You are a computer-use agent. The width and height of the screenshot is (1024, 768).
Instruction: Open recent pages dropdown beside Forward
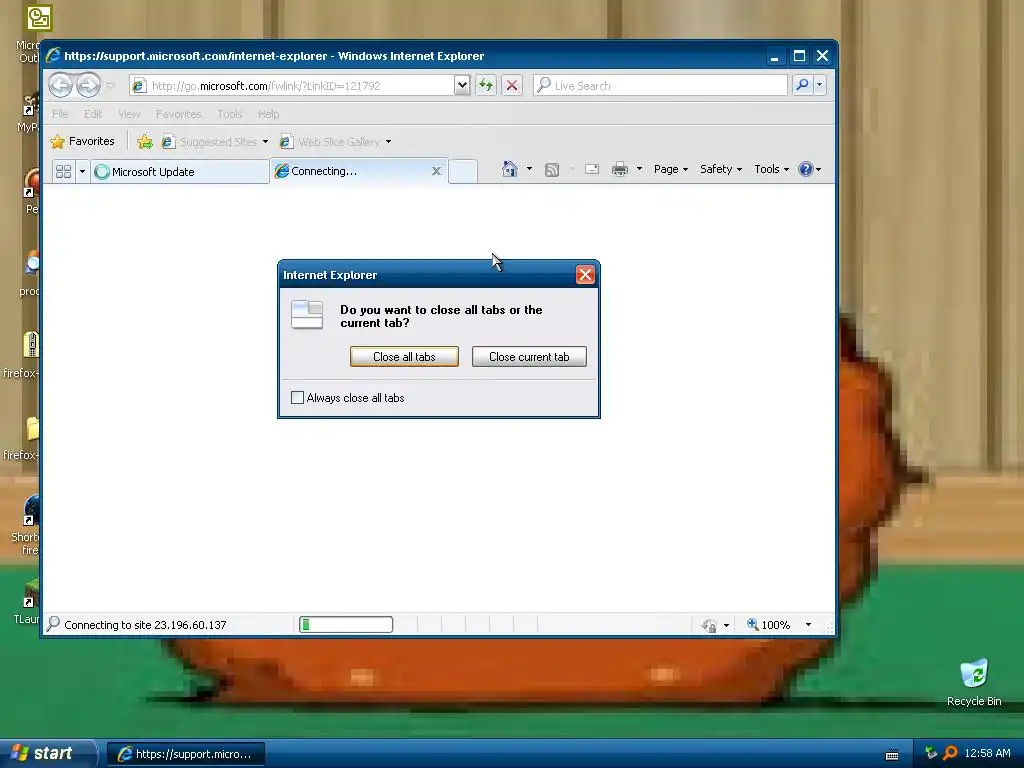[x=110, y=86]
